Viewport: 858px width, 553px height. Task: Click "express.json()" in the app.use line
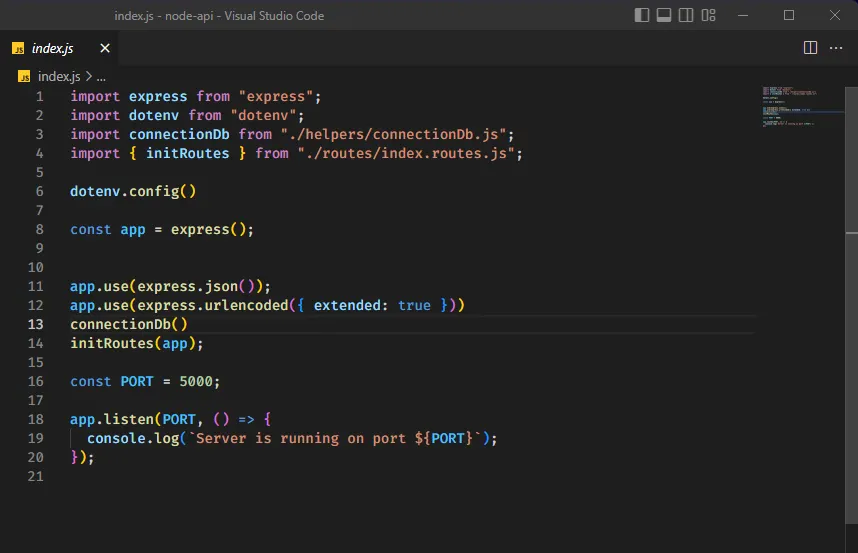click(196, 287)
